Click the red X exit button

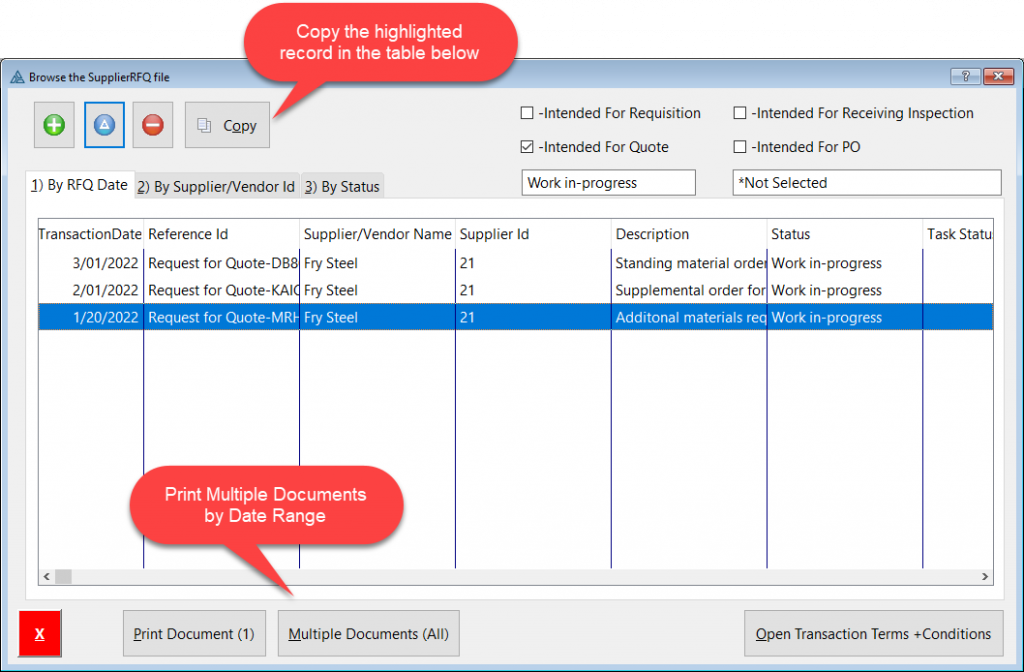point(40,633)
